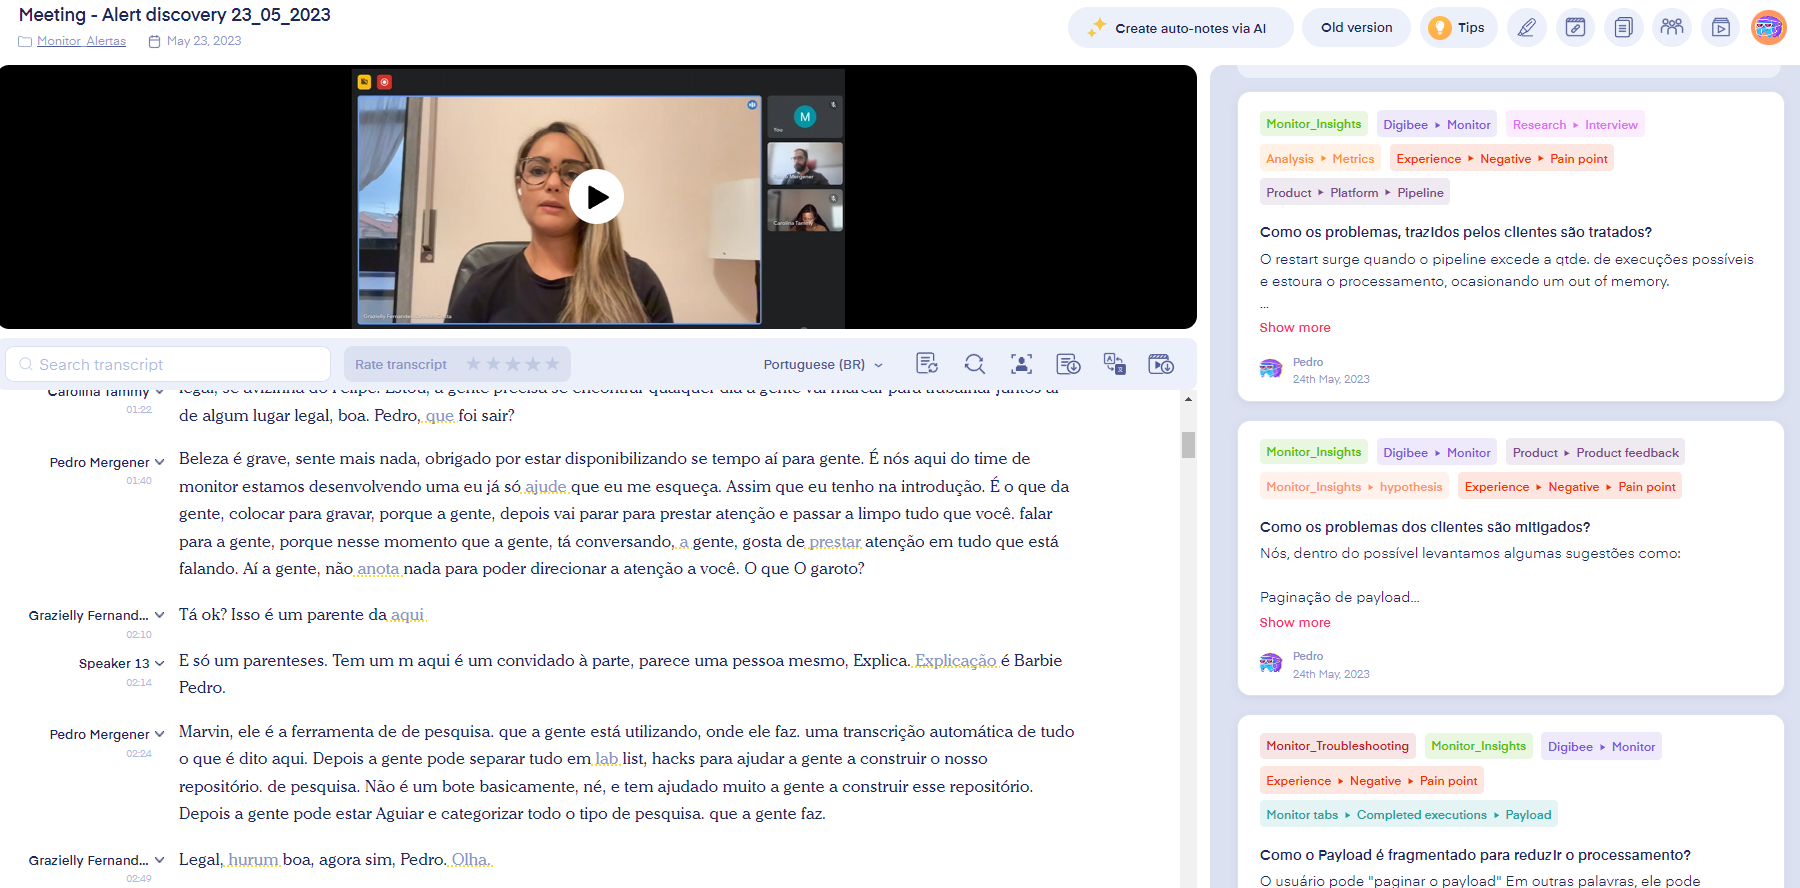Select the Monitor_Troubleshooting tag
1800x888 pixels.
[1337, 746]
